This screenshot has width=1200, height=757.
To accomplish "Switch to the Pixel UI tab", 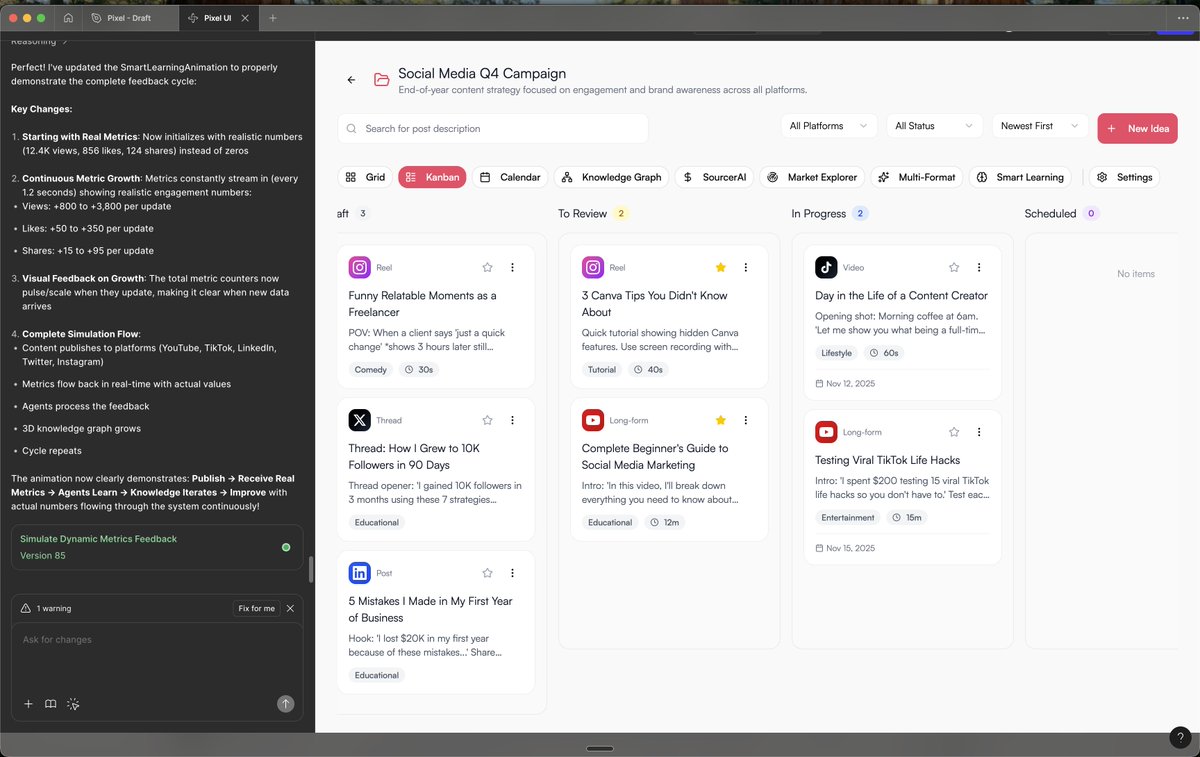I will coord(216,18).
